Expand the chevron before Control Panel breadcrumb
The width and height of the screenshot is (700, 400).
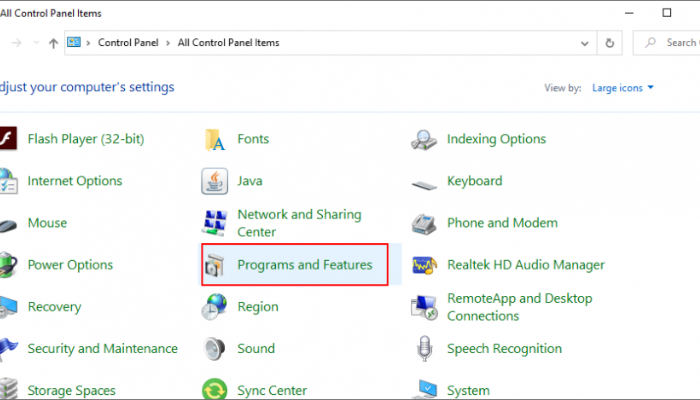(88, 43)
